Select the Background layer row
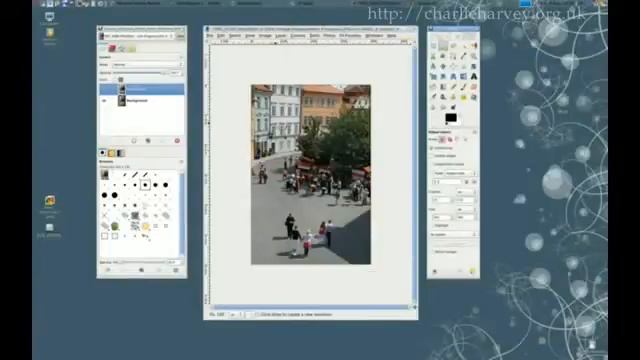The width and height of the screenshot is (640, 360). click(x=142, y=100)
